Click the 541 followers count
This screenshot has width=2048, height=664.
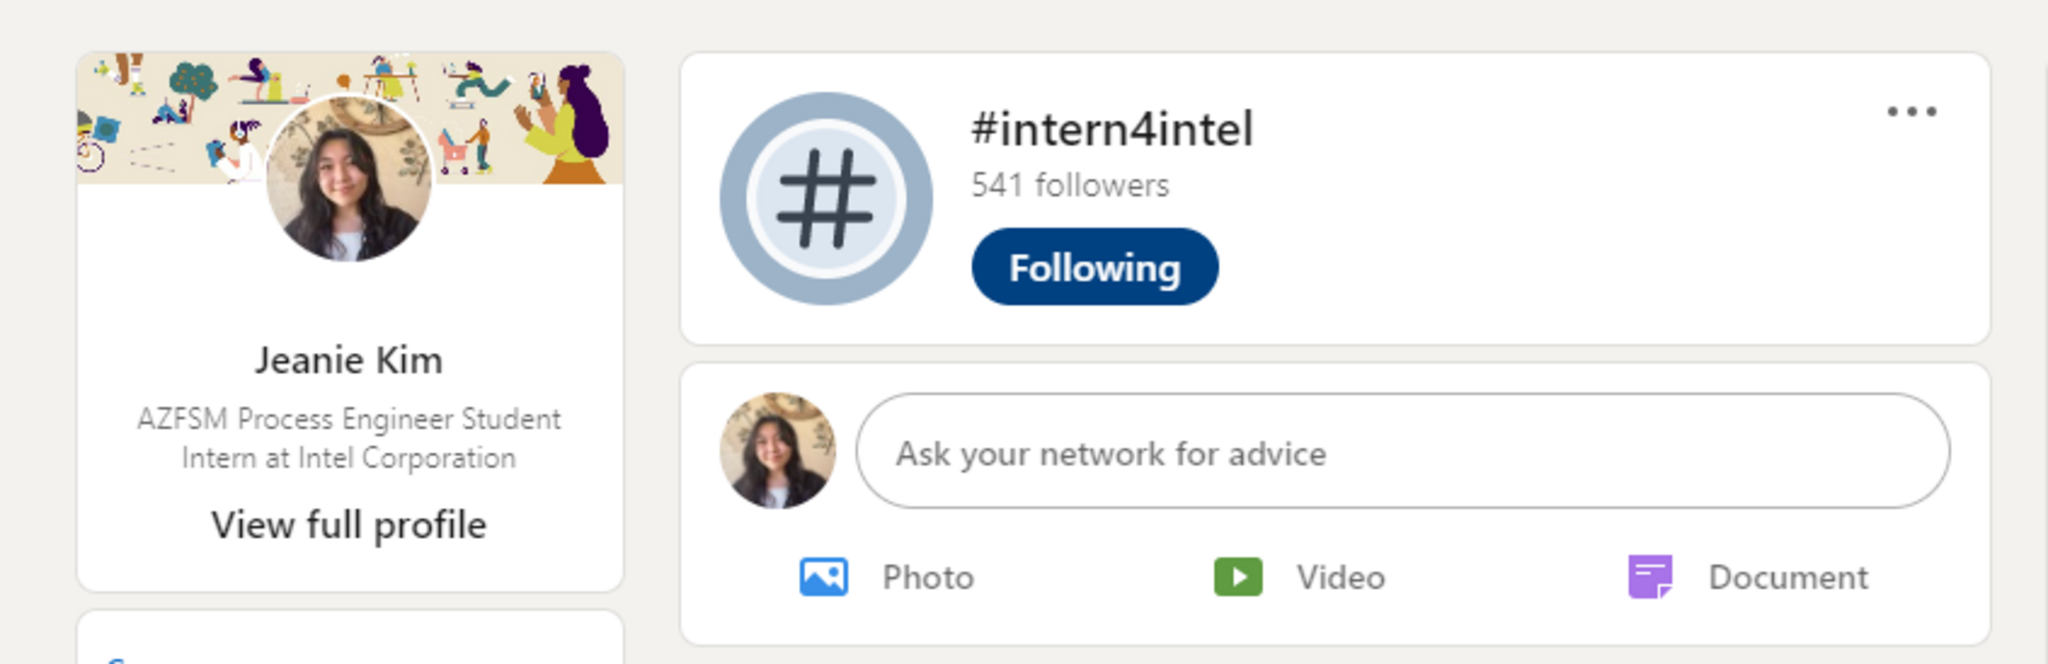(x=1069, y=185)
